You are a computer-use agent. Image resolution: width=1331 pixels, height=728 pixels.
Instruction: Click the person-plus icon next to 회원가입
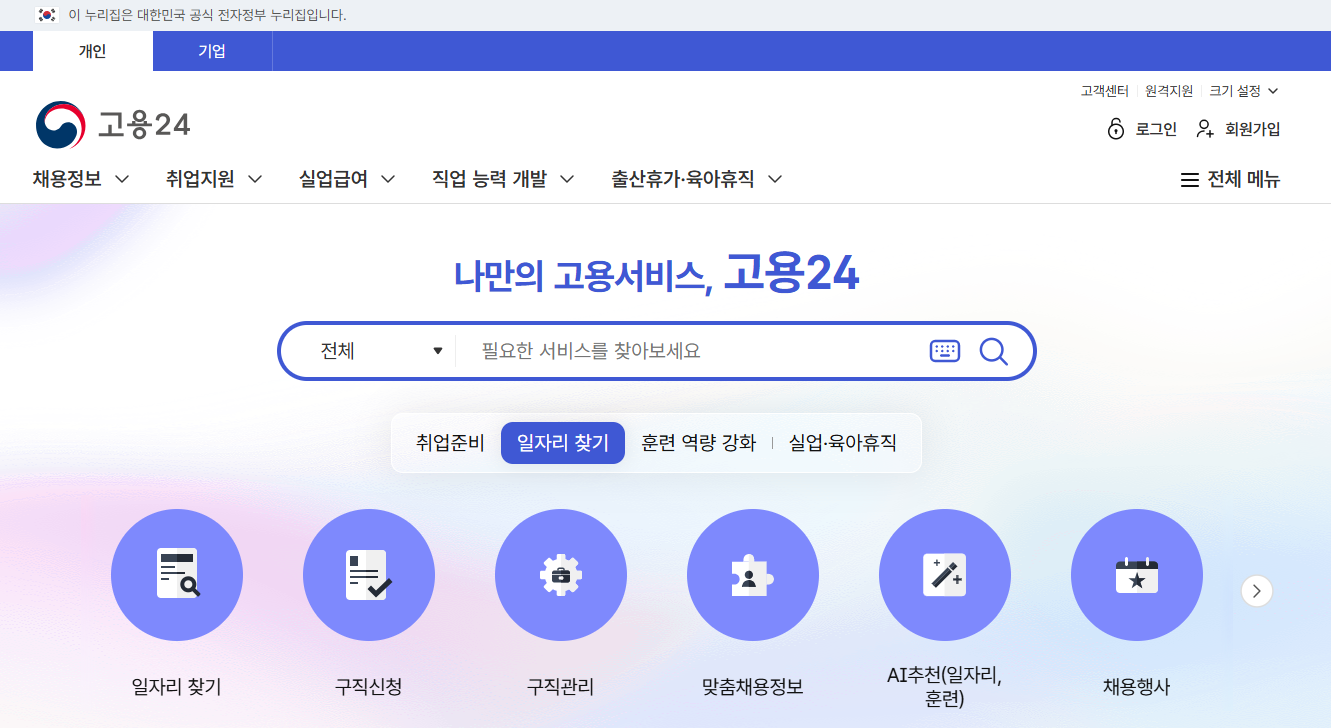point(1205,129)
